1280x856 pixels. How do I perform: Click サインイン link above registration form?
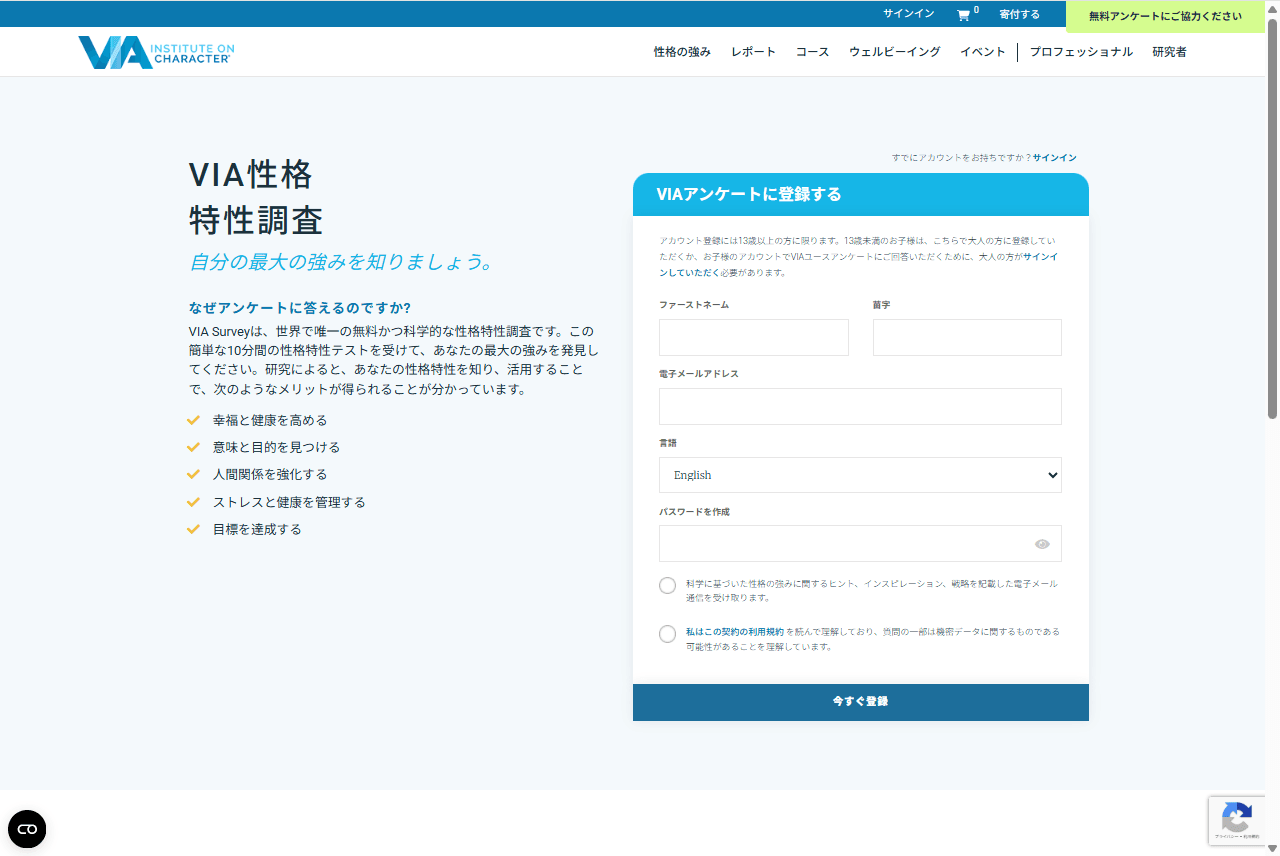click(x=1054, y=158)
